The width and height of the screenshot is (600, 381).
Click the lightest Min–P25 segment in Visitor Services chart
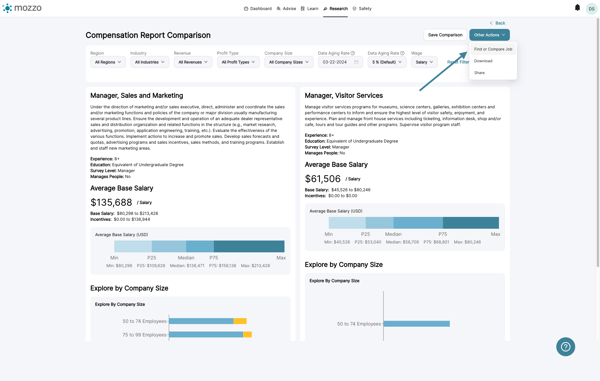click(347, 223)
